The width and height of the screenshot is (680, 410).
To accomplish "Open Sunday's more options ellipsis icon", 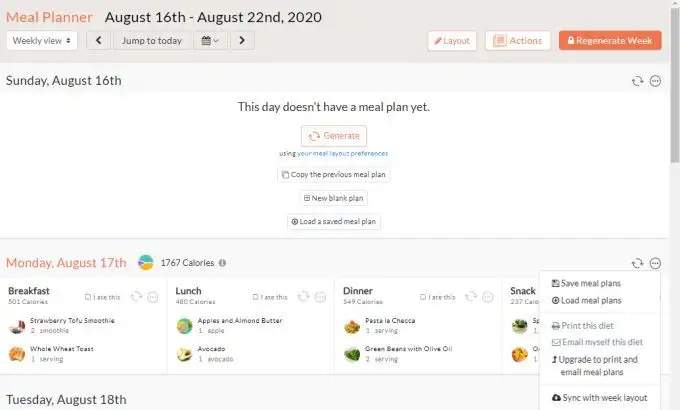I will (655, 81).
